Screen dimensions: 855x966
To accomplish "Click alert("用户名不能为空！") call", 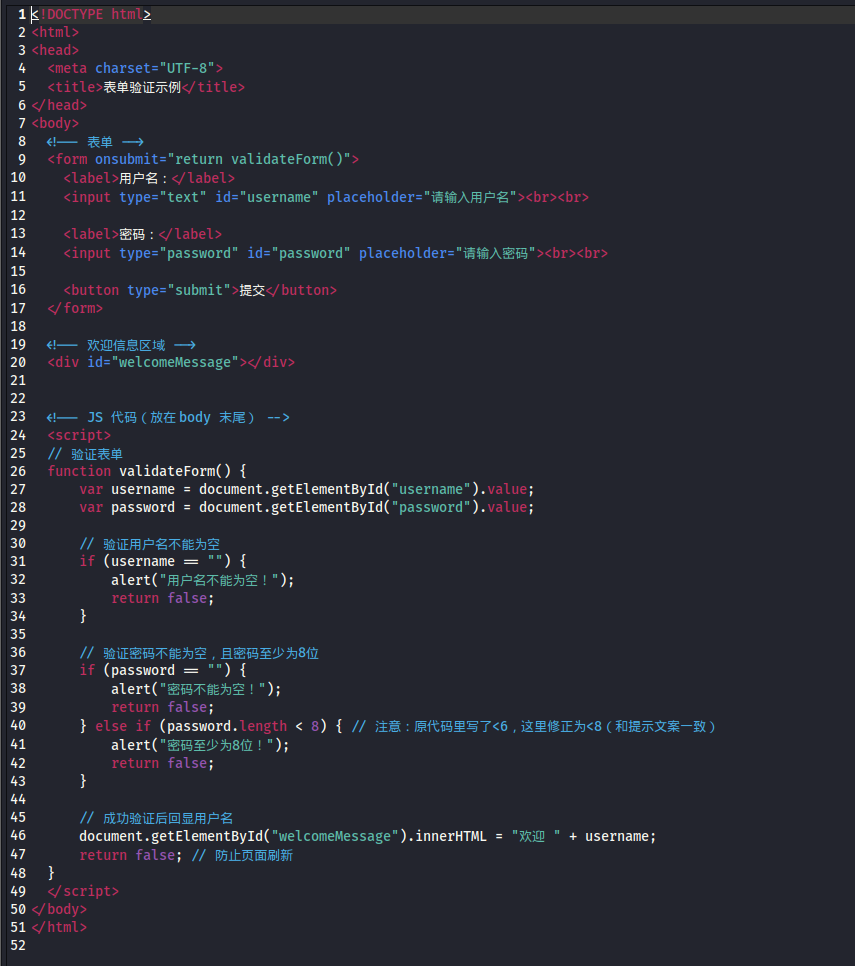I will (203, 580).
